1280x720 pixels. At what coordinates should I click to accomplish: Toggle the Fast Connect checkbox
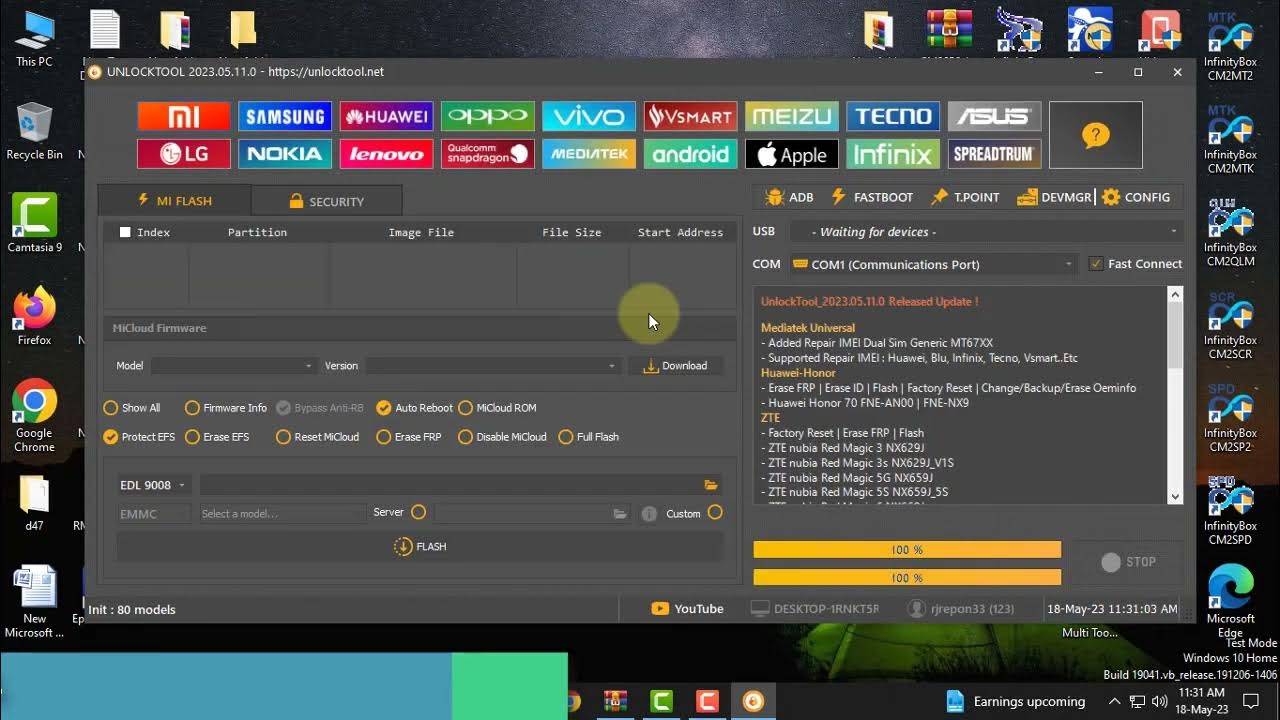pyautogui.click(x=1096, y=264)
